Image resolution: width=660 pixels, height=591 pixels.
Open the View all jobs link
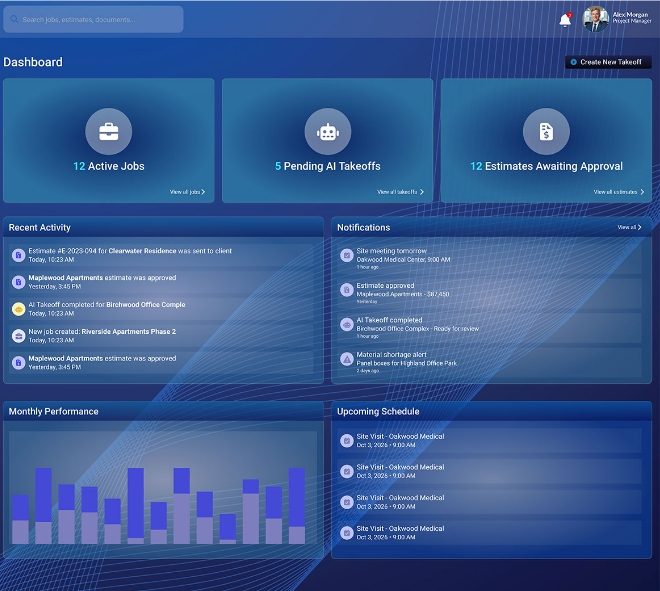187,192
